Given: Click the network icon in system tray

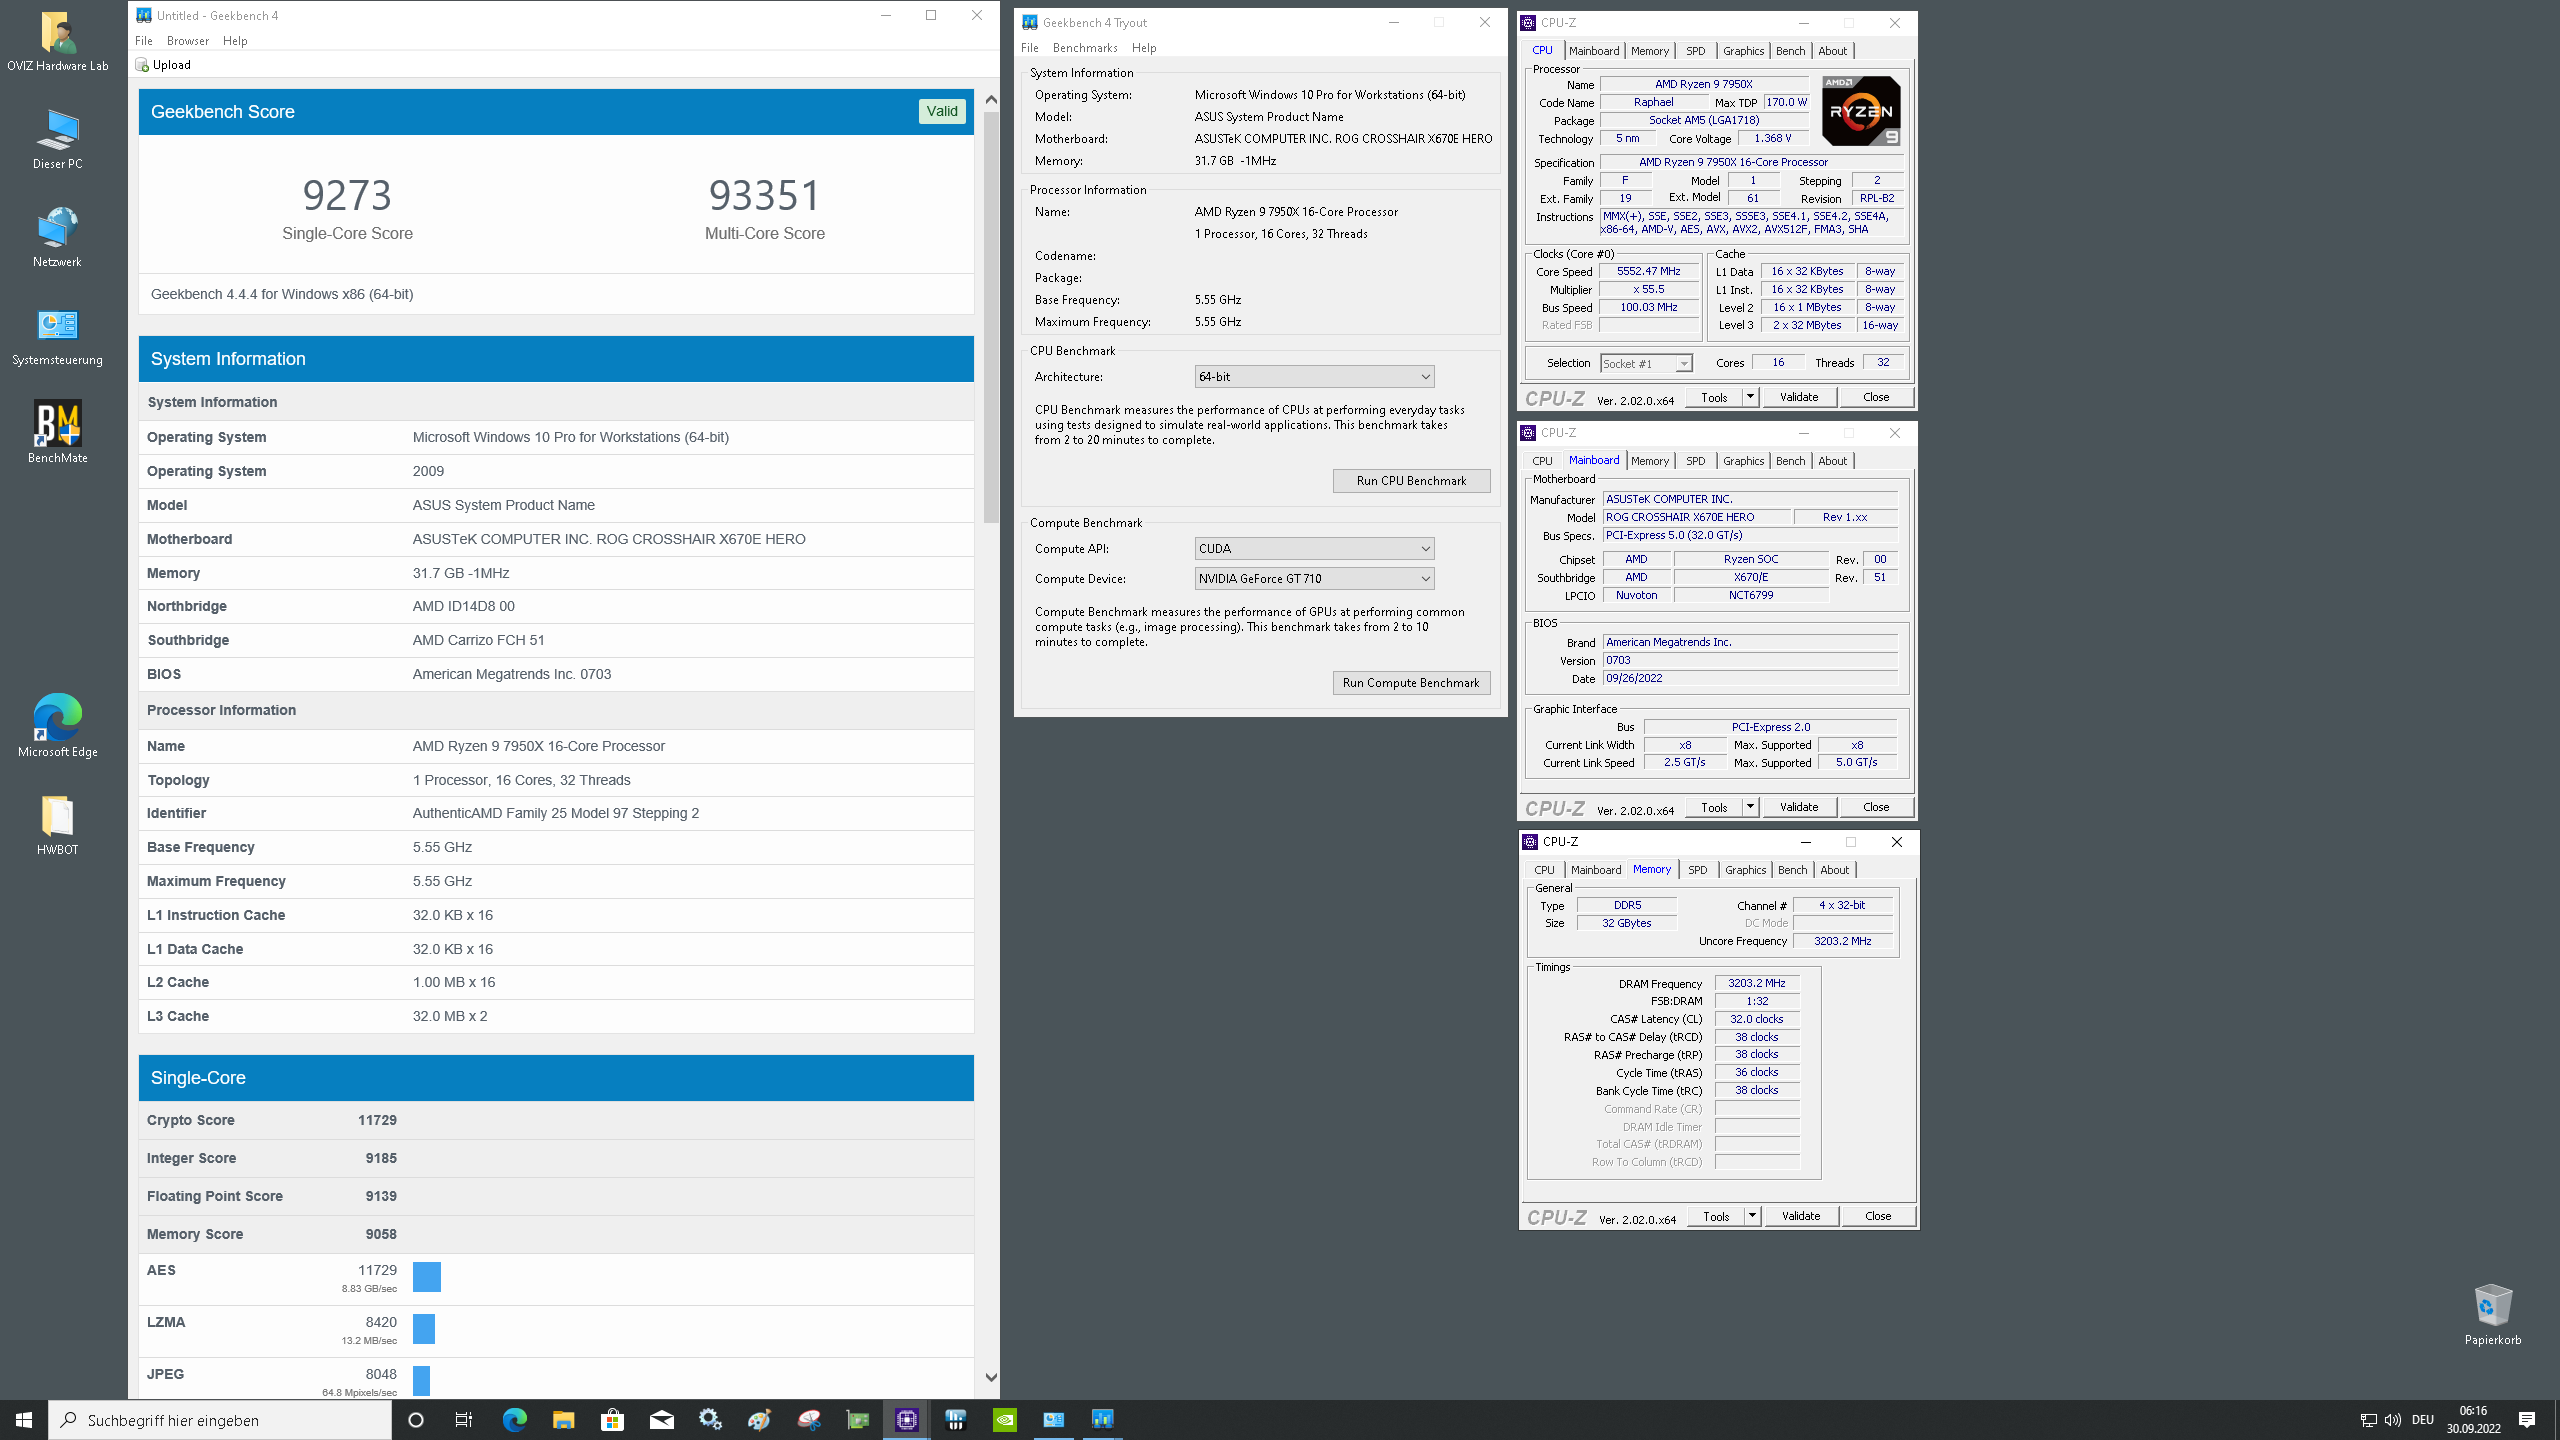Looking at the screenshot, I should tap(2368, 1420).
